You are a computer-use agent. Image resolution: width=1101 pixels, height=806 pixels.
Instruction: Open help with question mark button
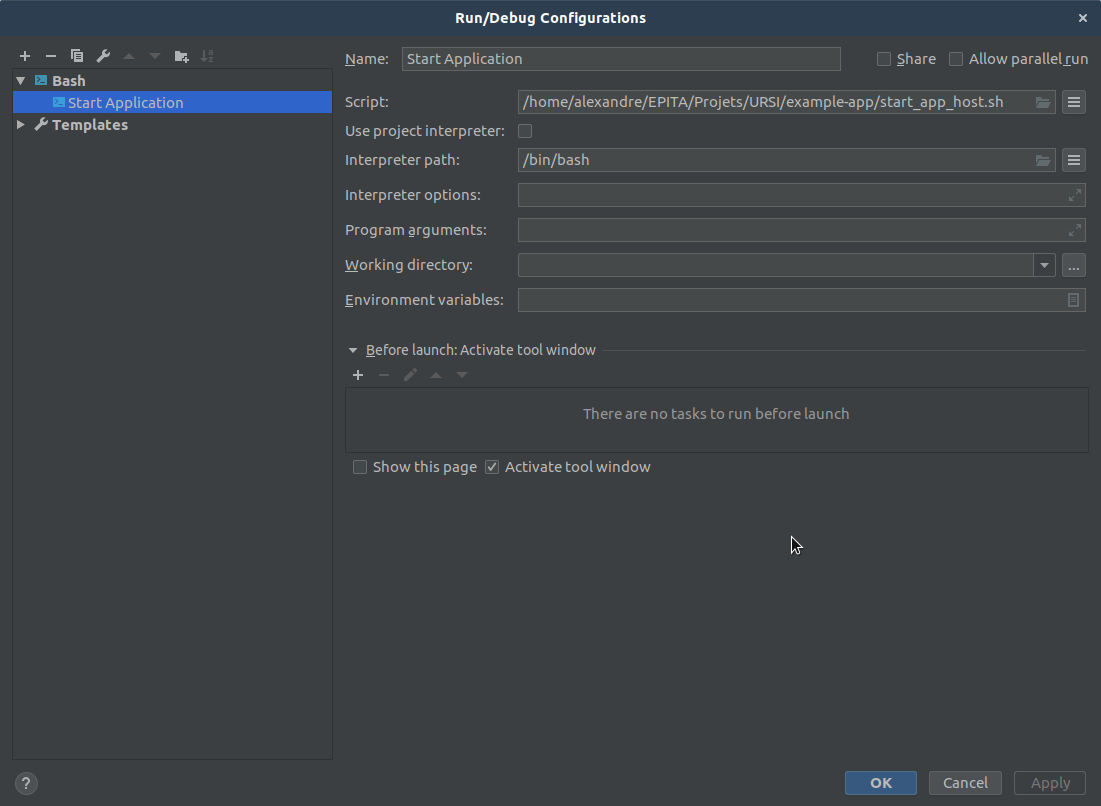26,784
